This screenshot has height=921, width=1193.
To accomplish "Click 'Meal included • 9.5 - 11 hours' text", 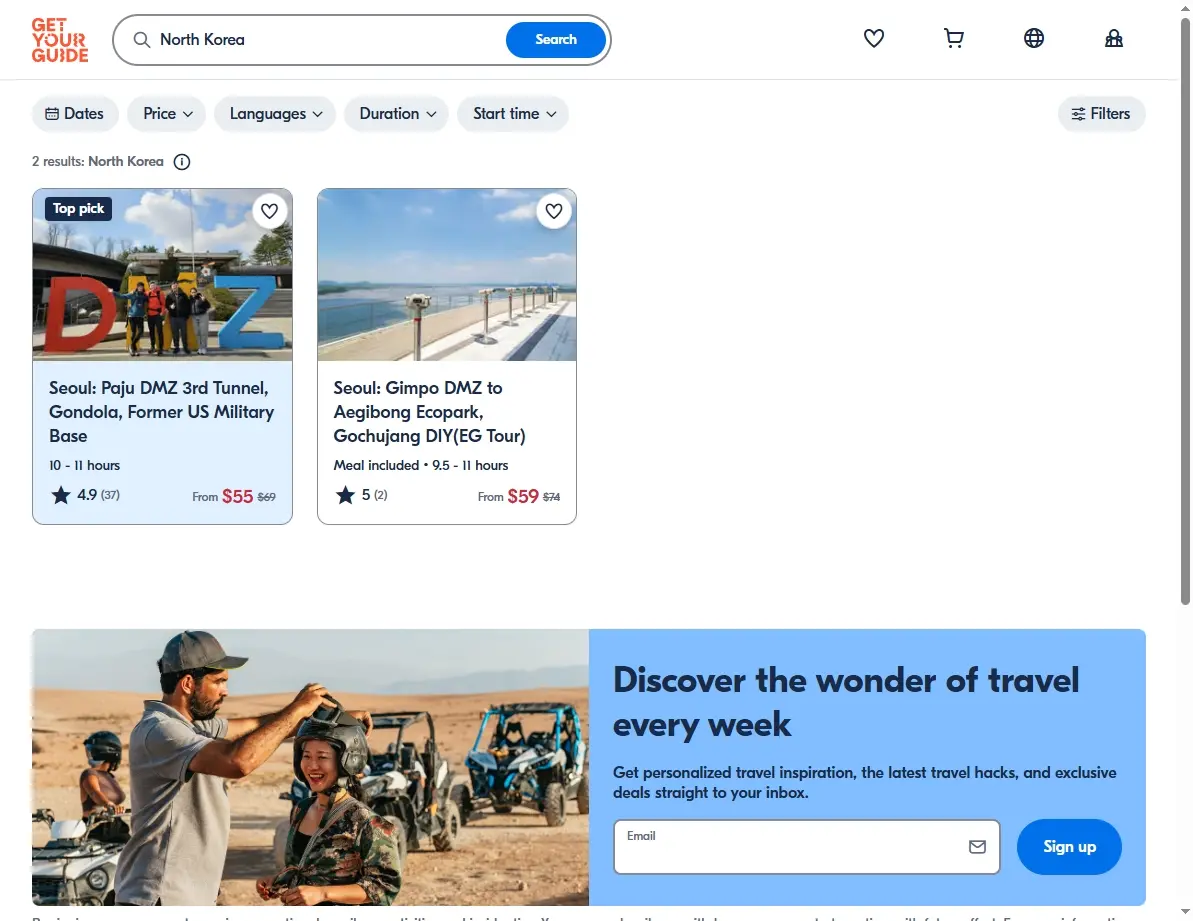I will 421,465.
